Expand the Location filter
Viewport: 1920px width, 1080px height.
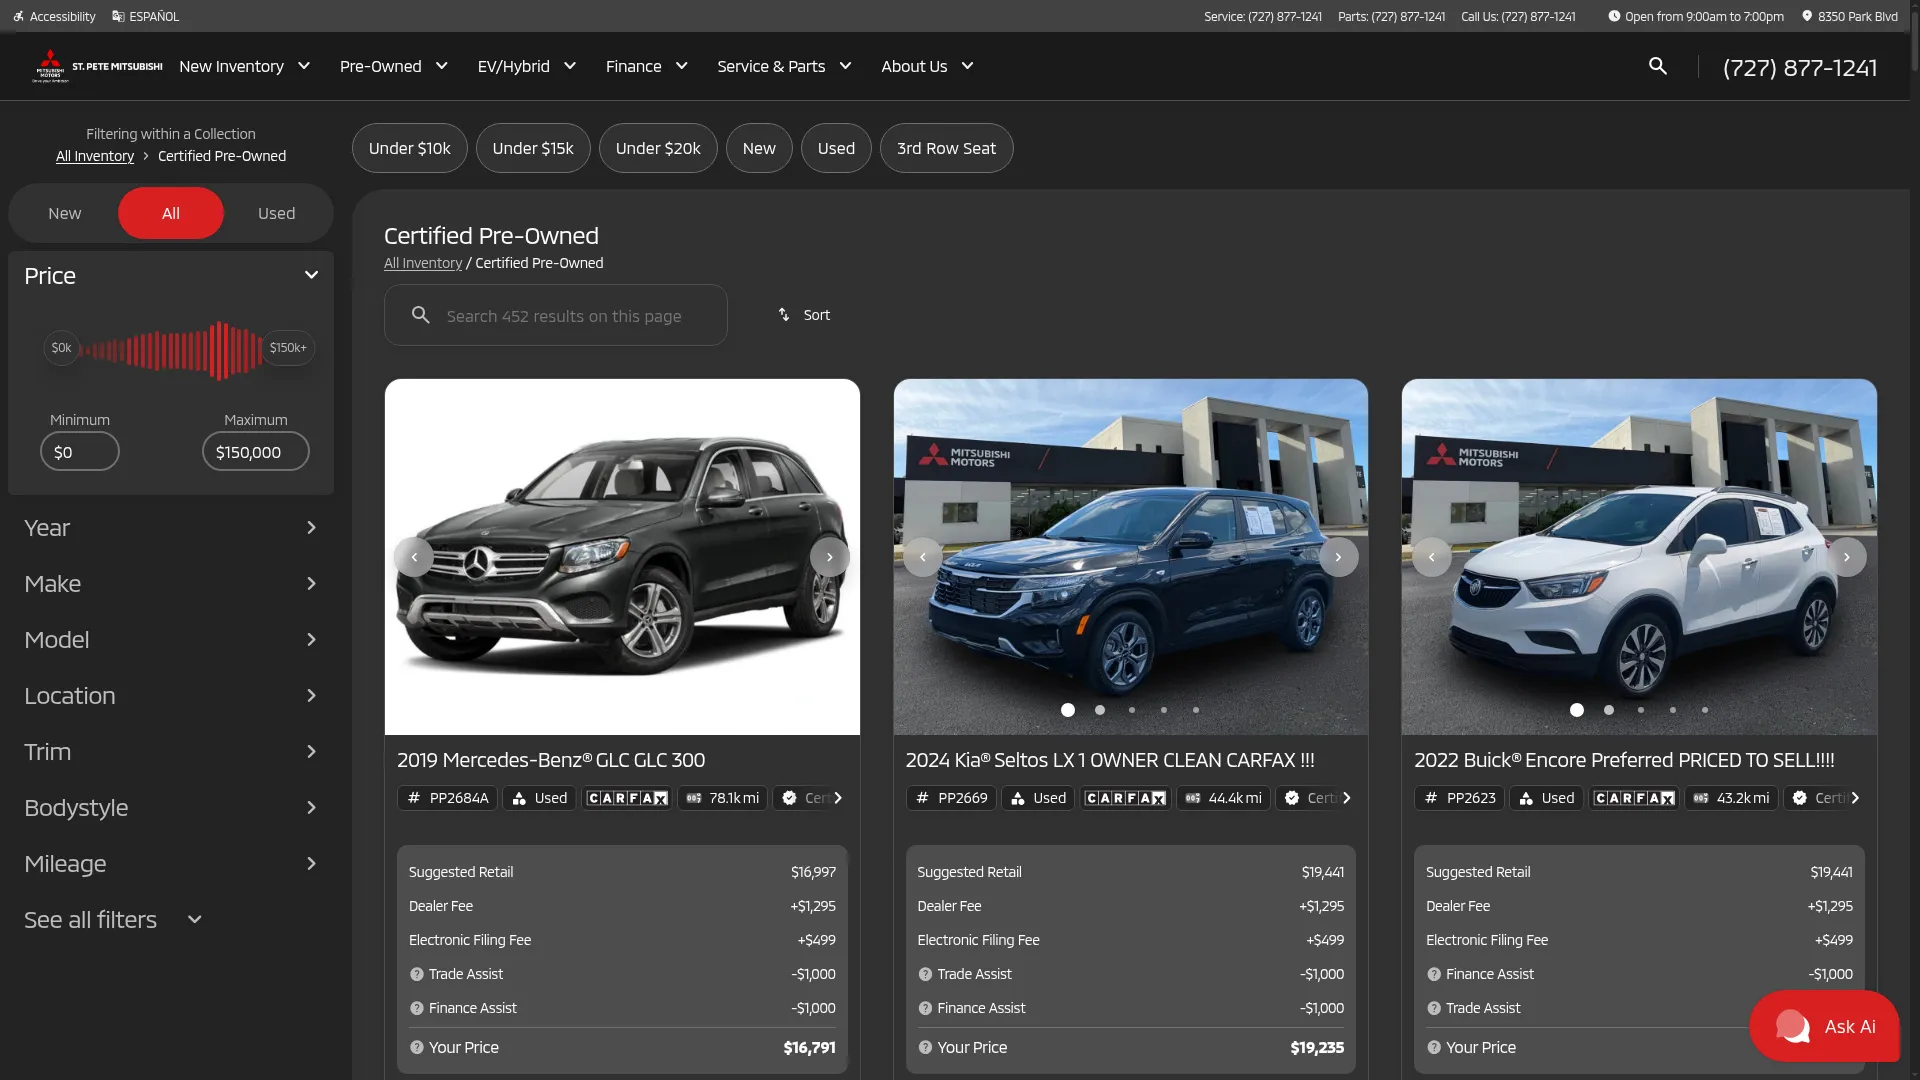click(x=171, y=696)
